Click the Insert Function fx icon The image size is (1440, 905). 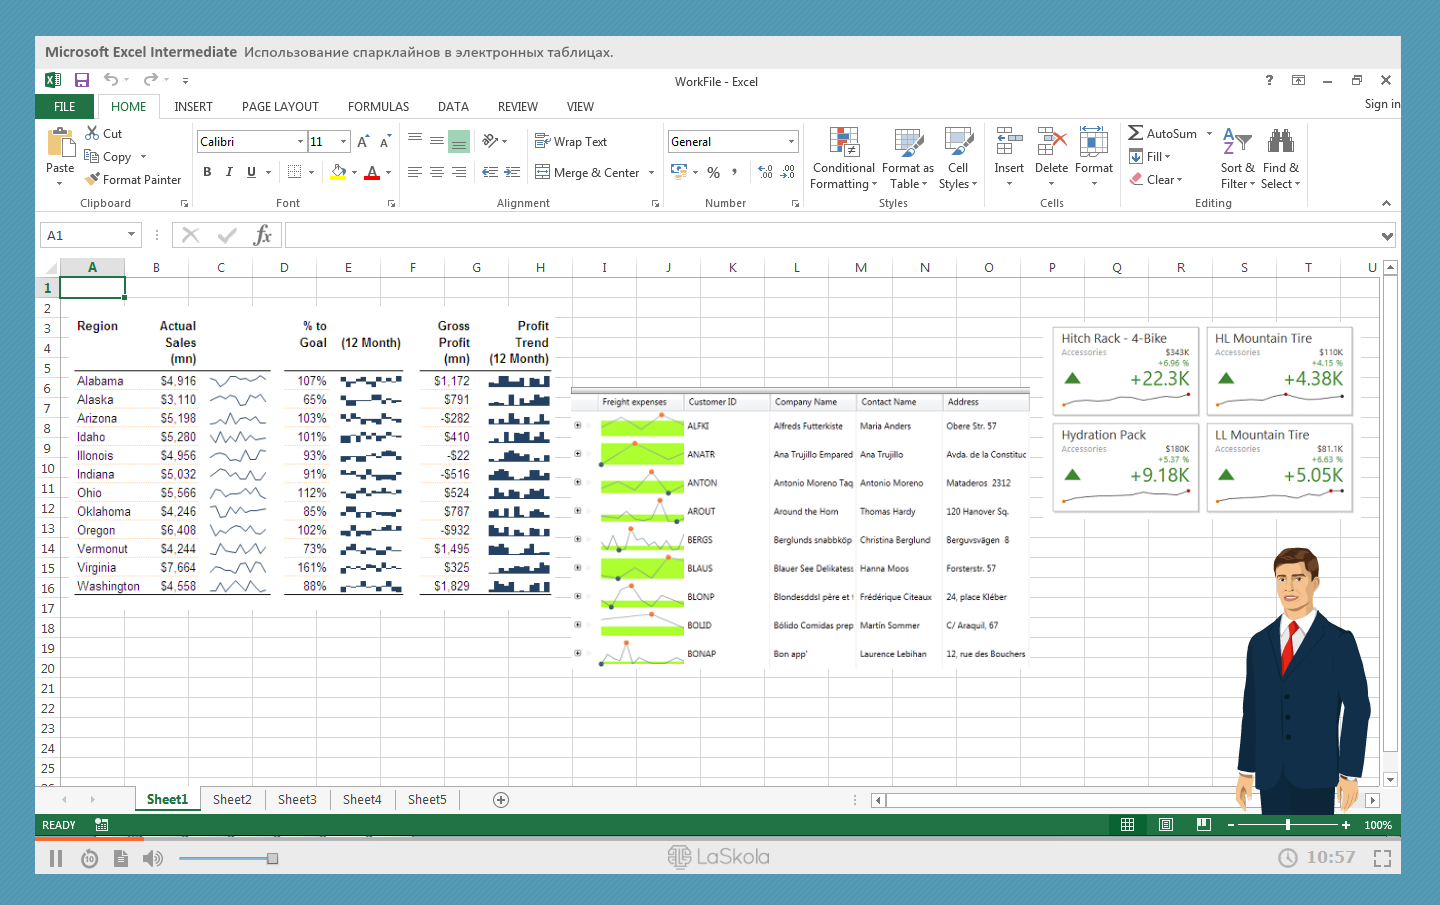pos(262,235)
